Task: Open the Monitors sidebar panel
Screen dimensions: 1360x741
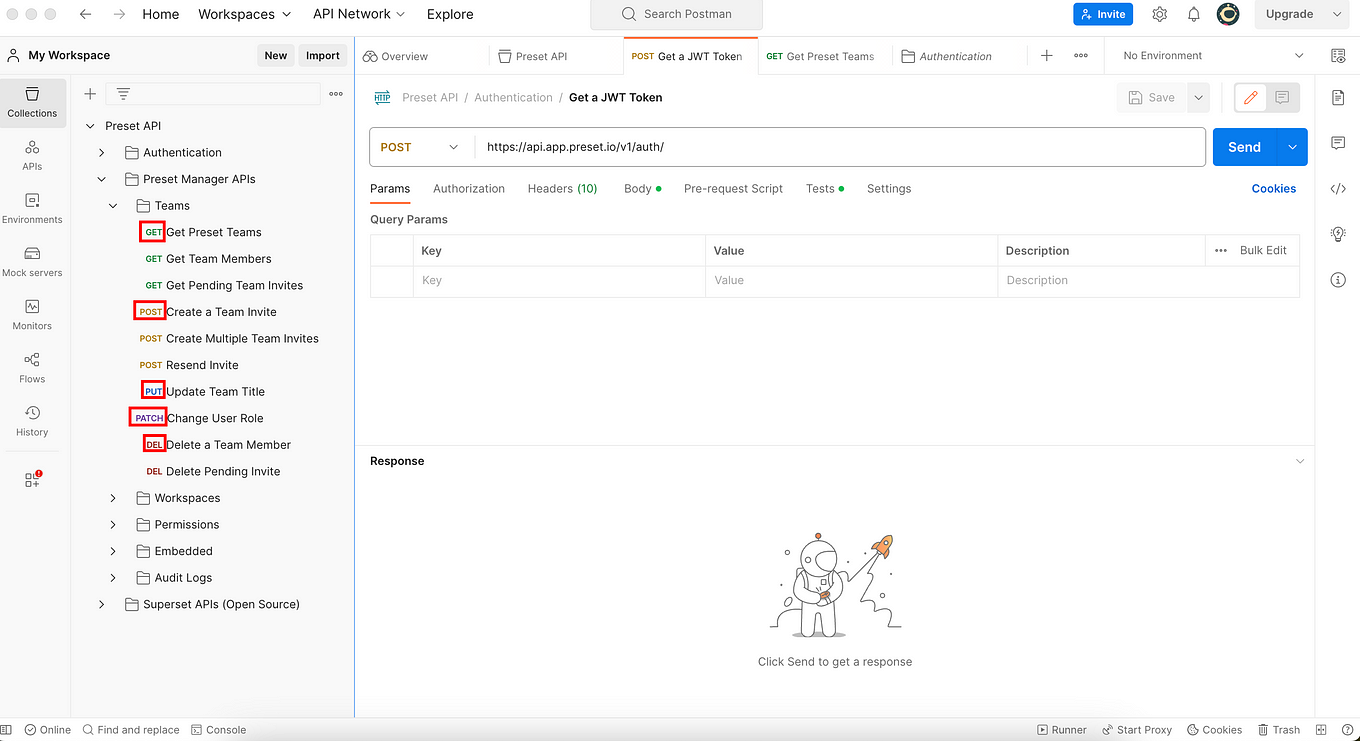Action: [32, 314]
